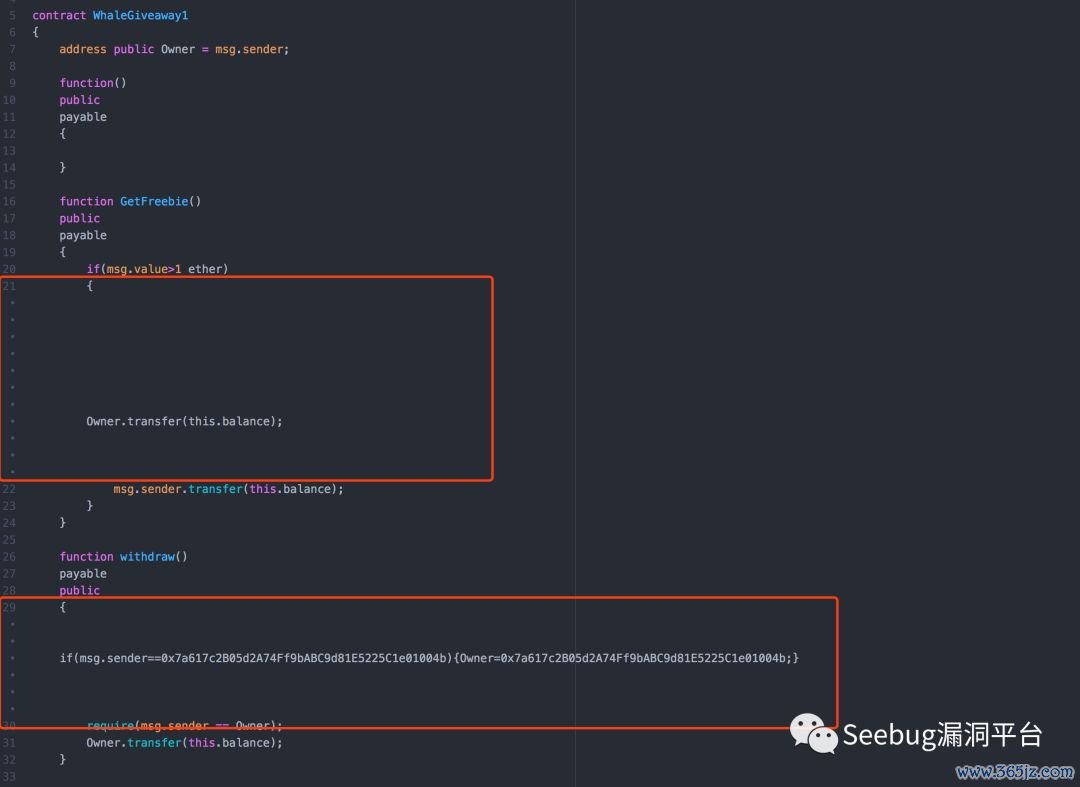This screenshot has width=1080, height=787.
Task: Click the Owner.transfer statement on line 31
Action: click(184, 743)
